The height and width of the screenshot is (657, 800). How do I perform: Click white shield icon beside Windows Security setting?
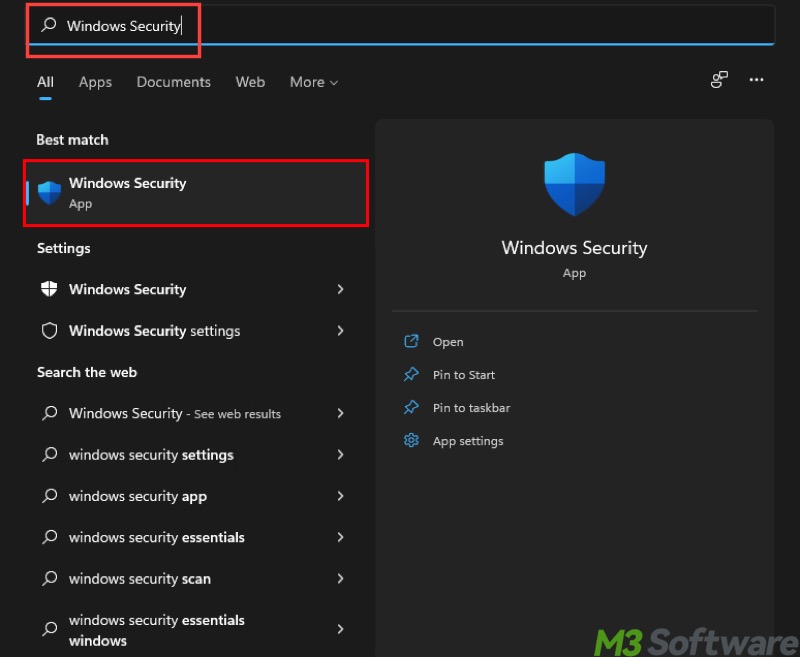tap(49, 289)
